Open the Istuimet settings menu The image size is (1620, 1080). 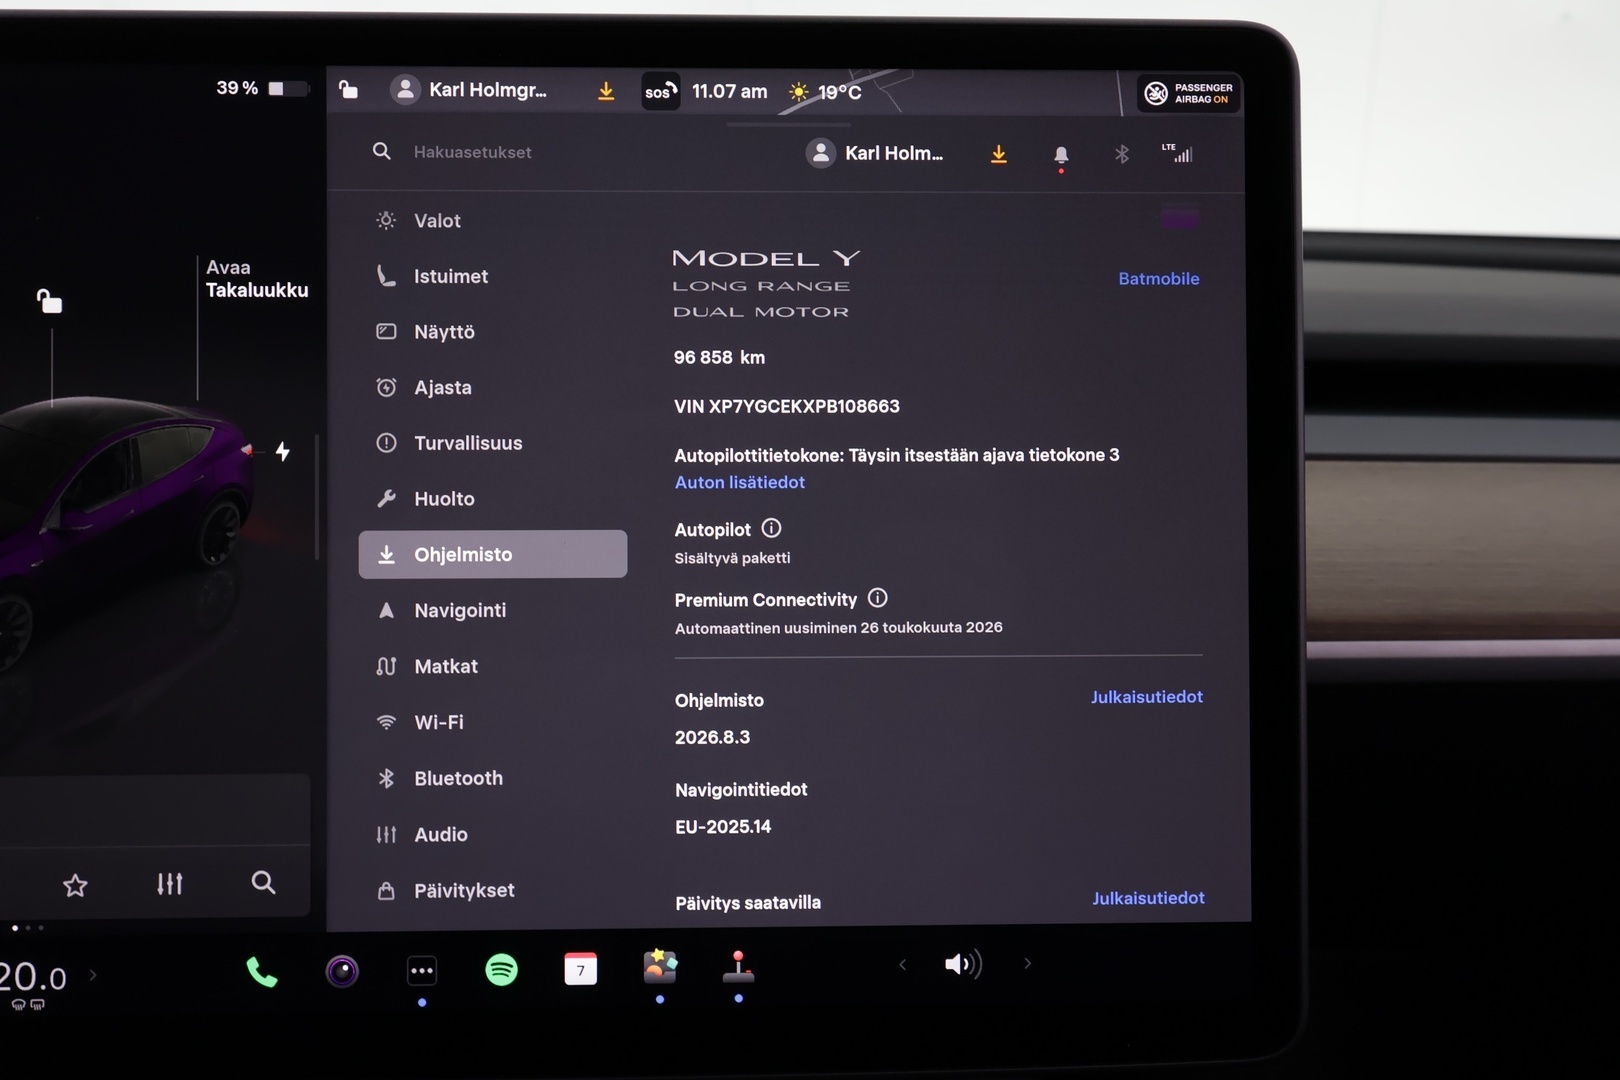(x=493, y=276)
